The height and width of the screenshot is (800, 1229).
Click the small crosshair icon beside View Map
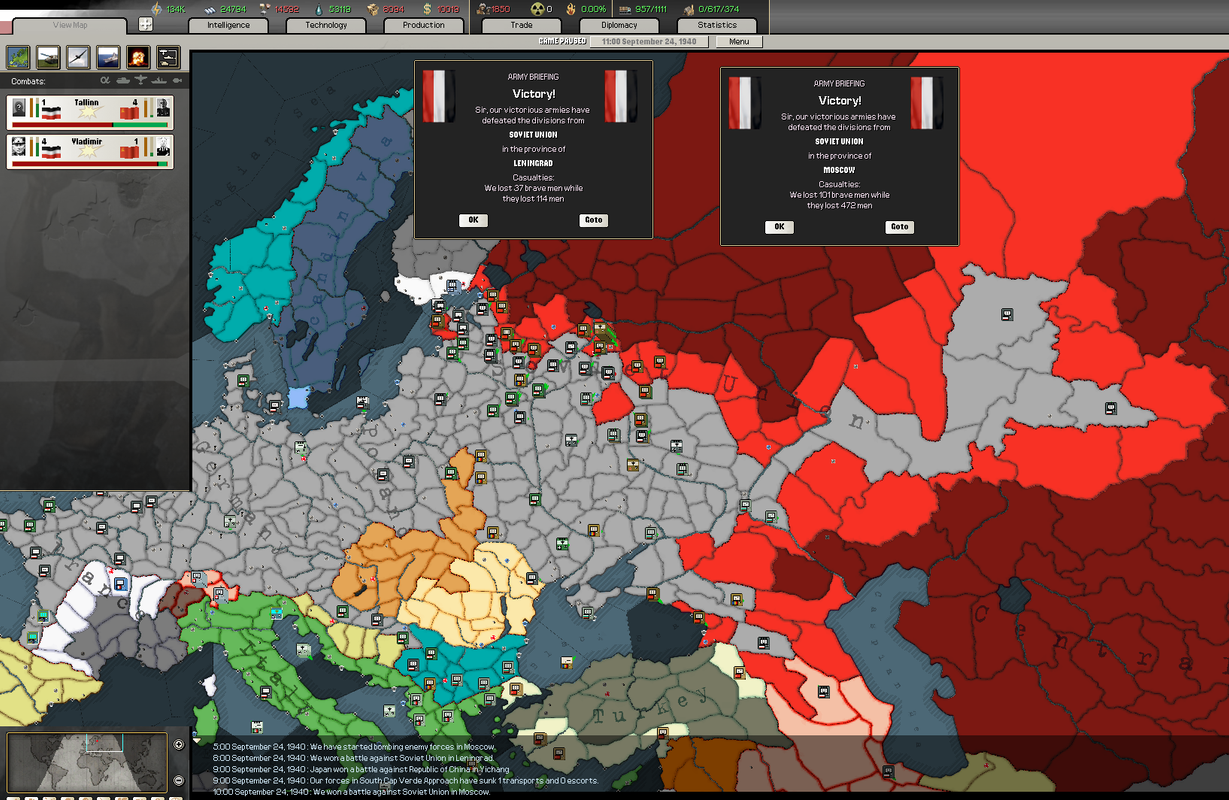tap(146, 24)
